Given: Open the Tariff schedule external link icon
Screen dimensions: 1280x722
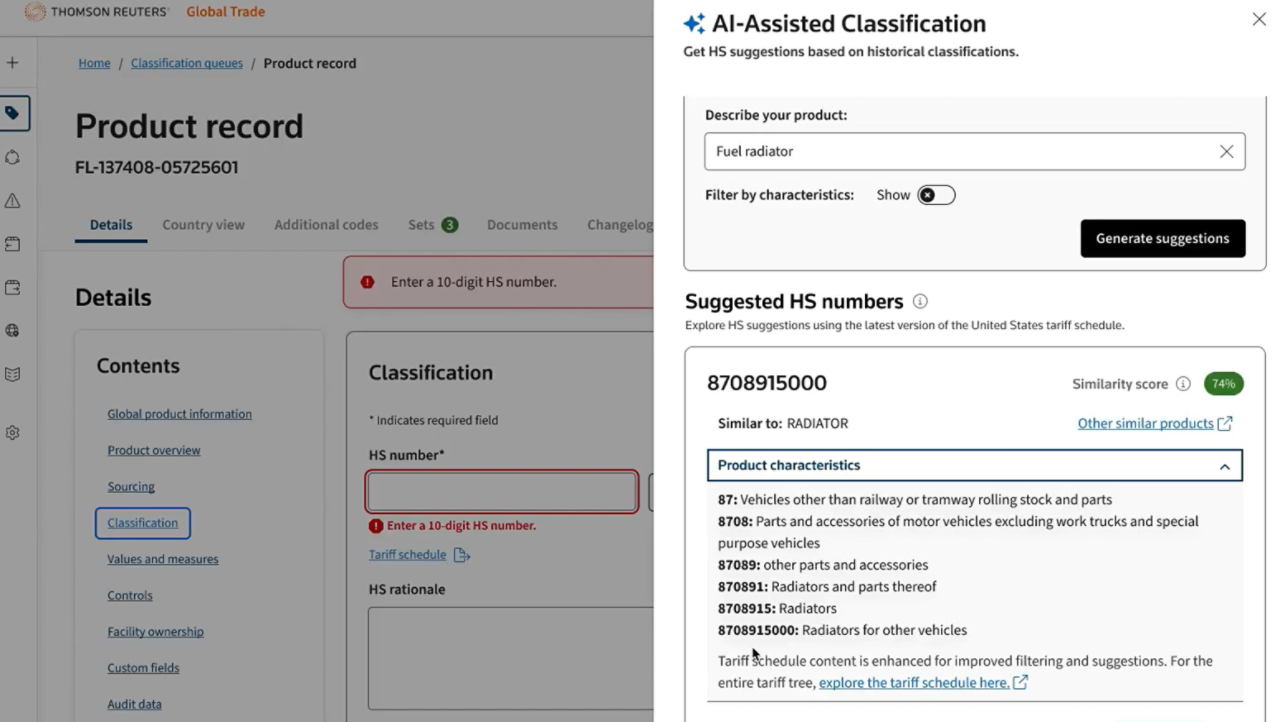Looking at the screenshot, I should click(x=461, y=553).
